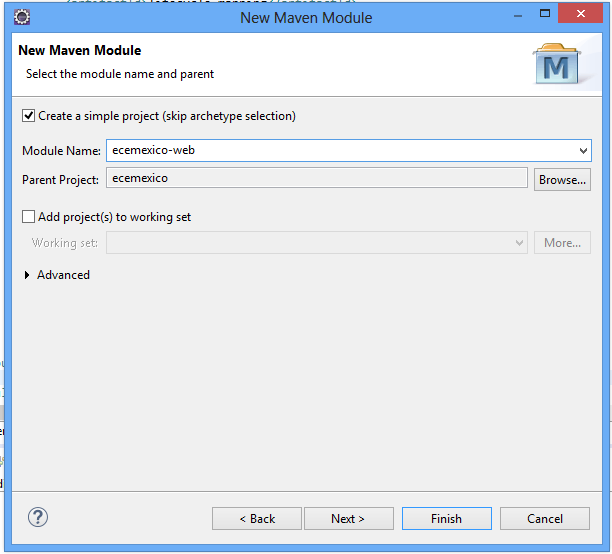Click Finish to create the module
612x554 pixels.
tap(447, 518)
